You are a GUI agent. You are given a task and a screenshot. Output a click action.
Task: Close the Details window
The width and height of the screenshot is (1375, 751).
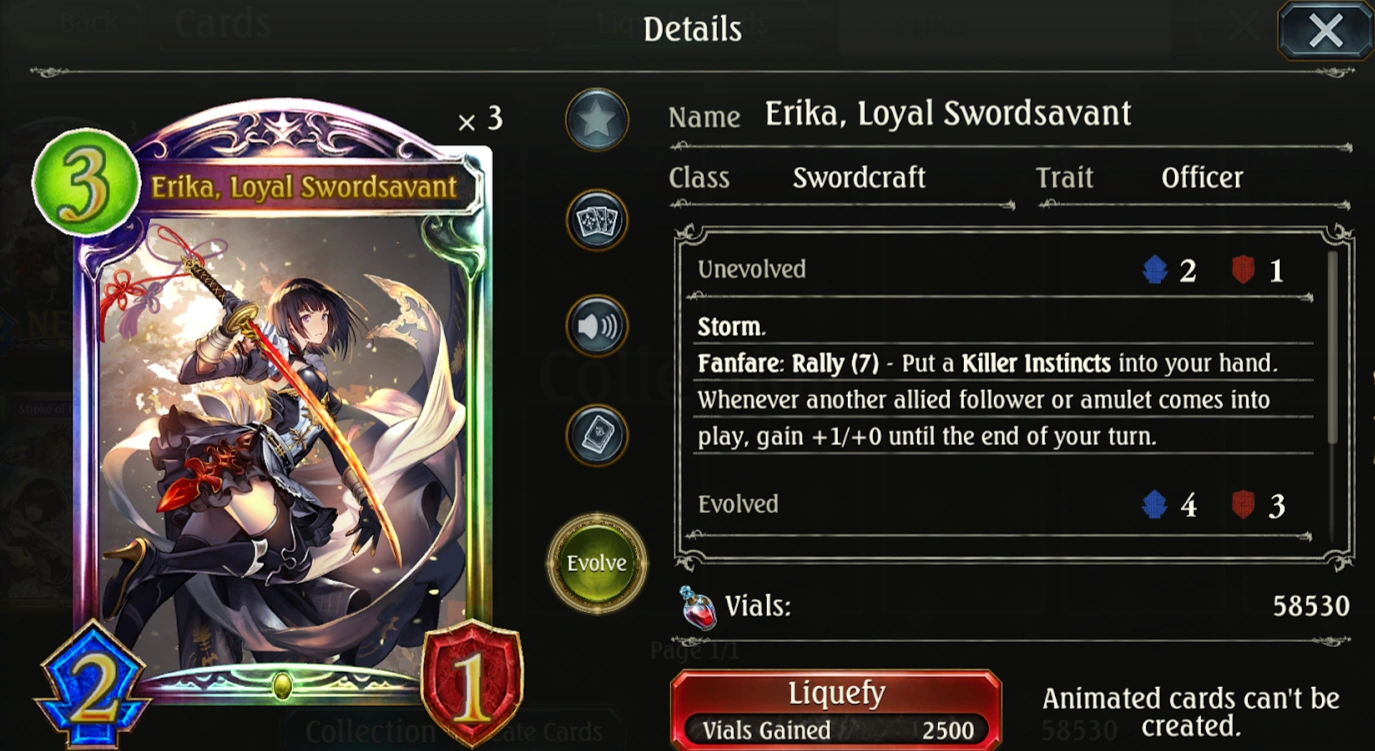1326,31
